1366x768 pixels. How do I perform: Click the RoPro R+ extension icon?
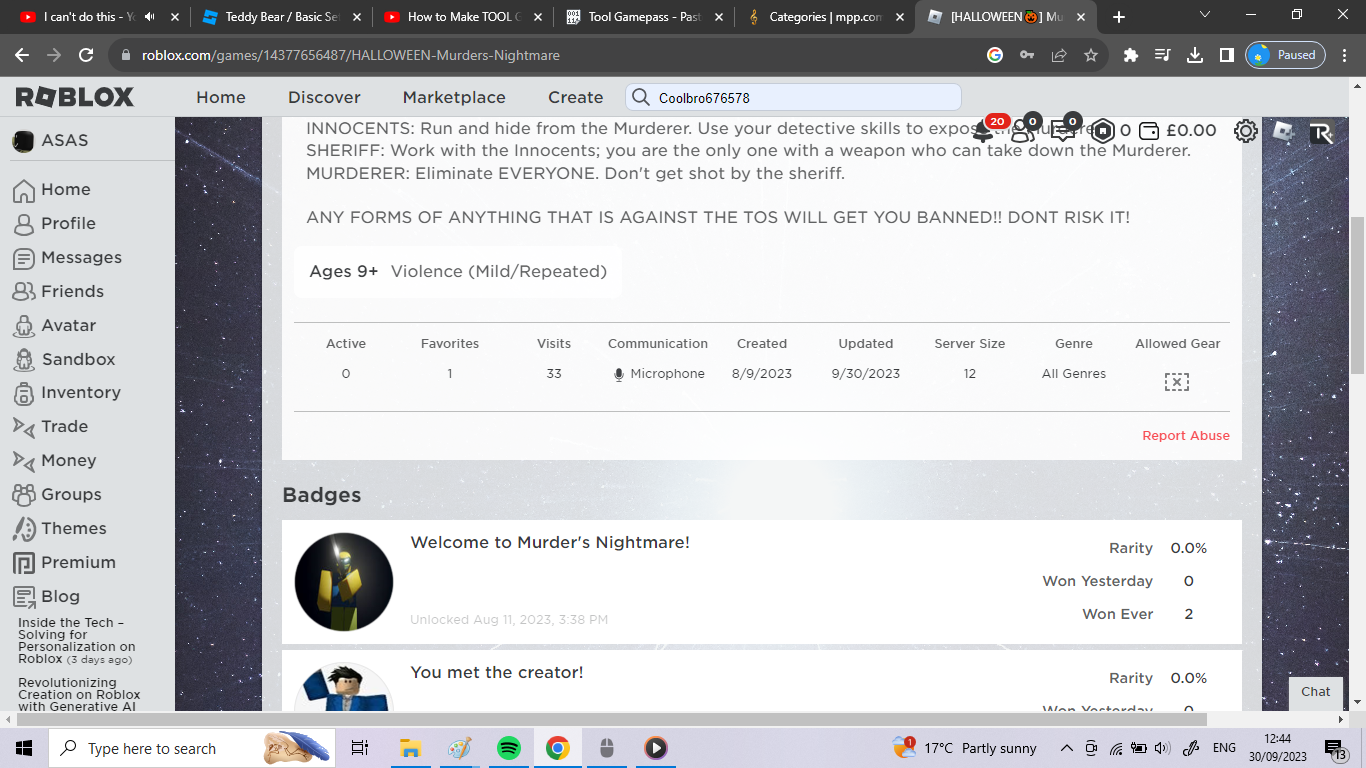point(1321,132)
